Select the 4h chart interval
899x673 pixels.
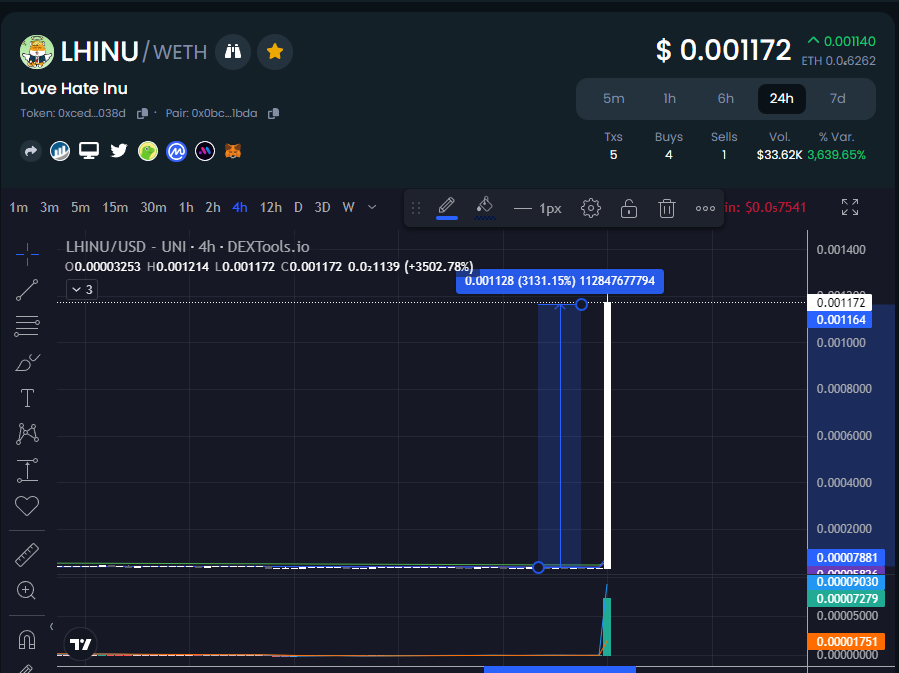click(x=240, y=208)
